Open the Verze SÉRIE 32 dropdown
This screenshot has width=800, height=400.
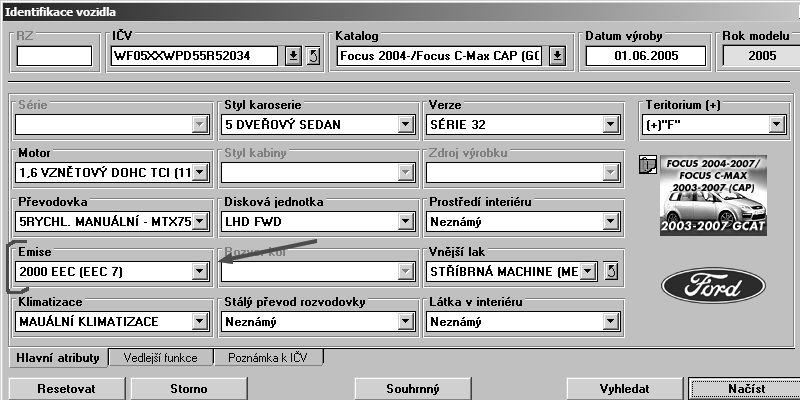610,125
